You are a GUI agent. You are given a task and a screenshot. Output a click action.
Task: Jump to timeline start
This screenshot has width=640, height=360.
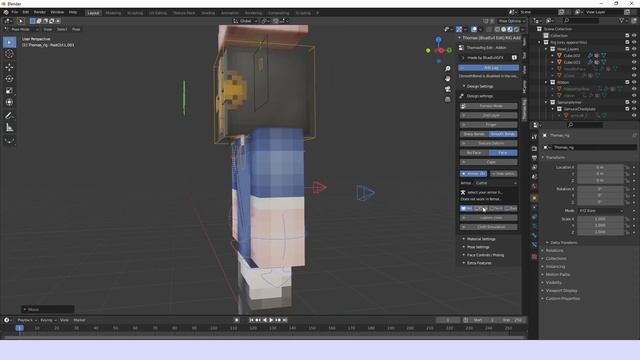(251, 320)
